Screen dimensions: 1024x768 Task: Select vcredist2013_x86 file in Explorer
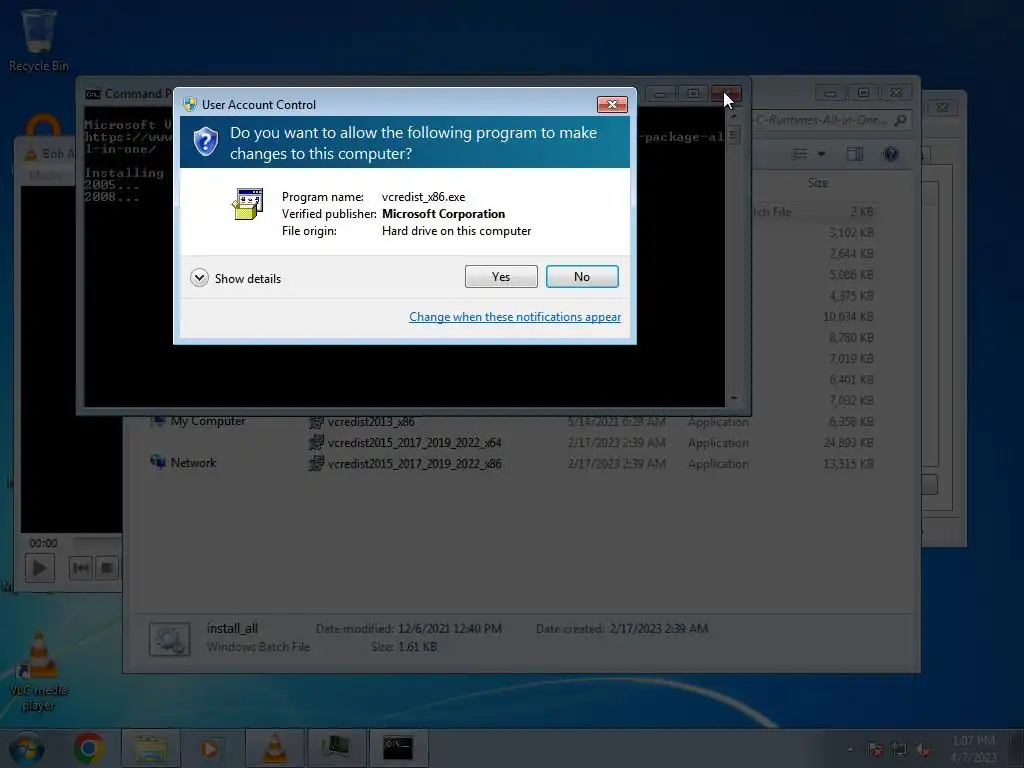[x=371, y=422]
